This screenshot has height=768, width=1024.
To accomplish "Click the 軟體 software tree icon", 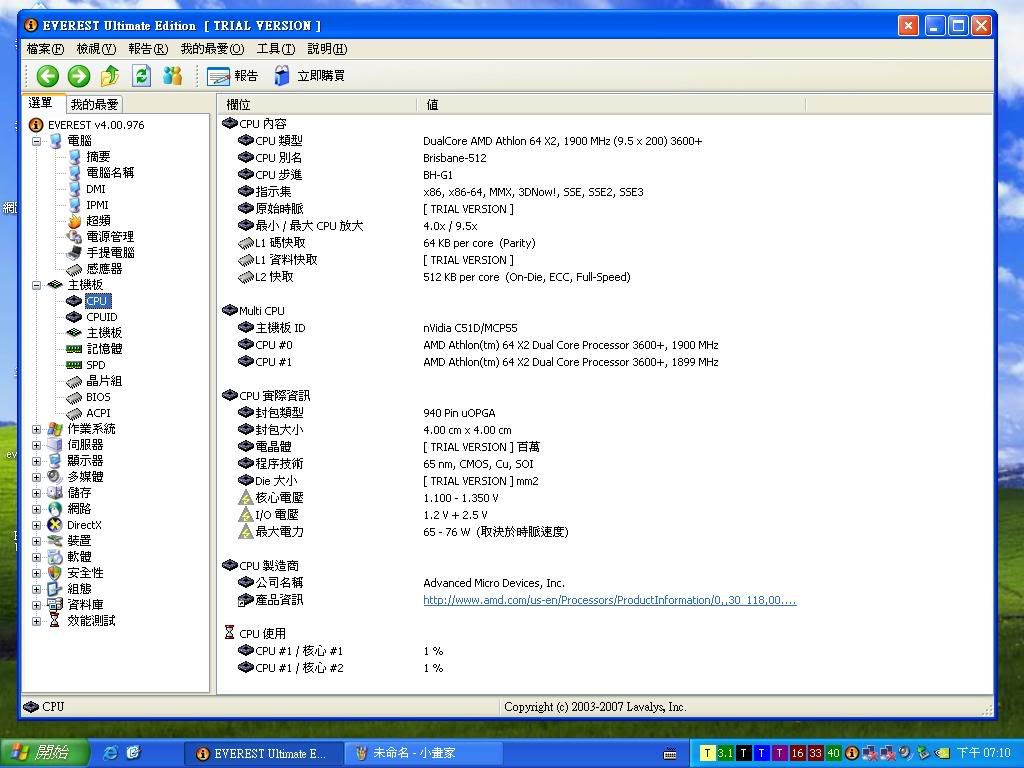I will pos(55,557).
